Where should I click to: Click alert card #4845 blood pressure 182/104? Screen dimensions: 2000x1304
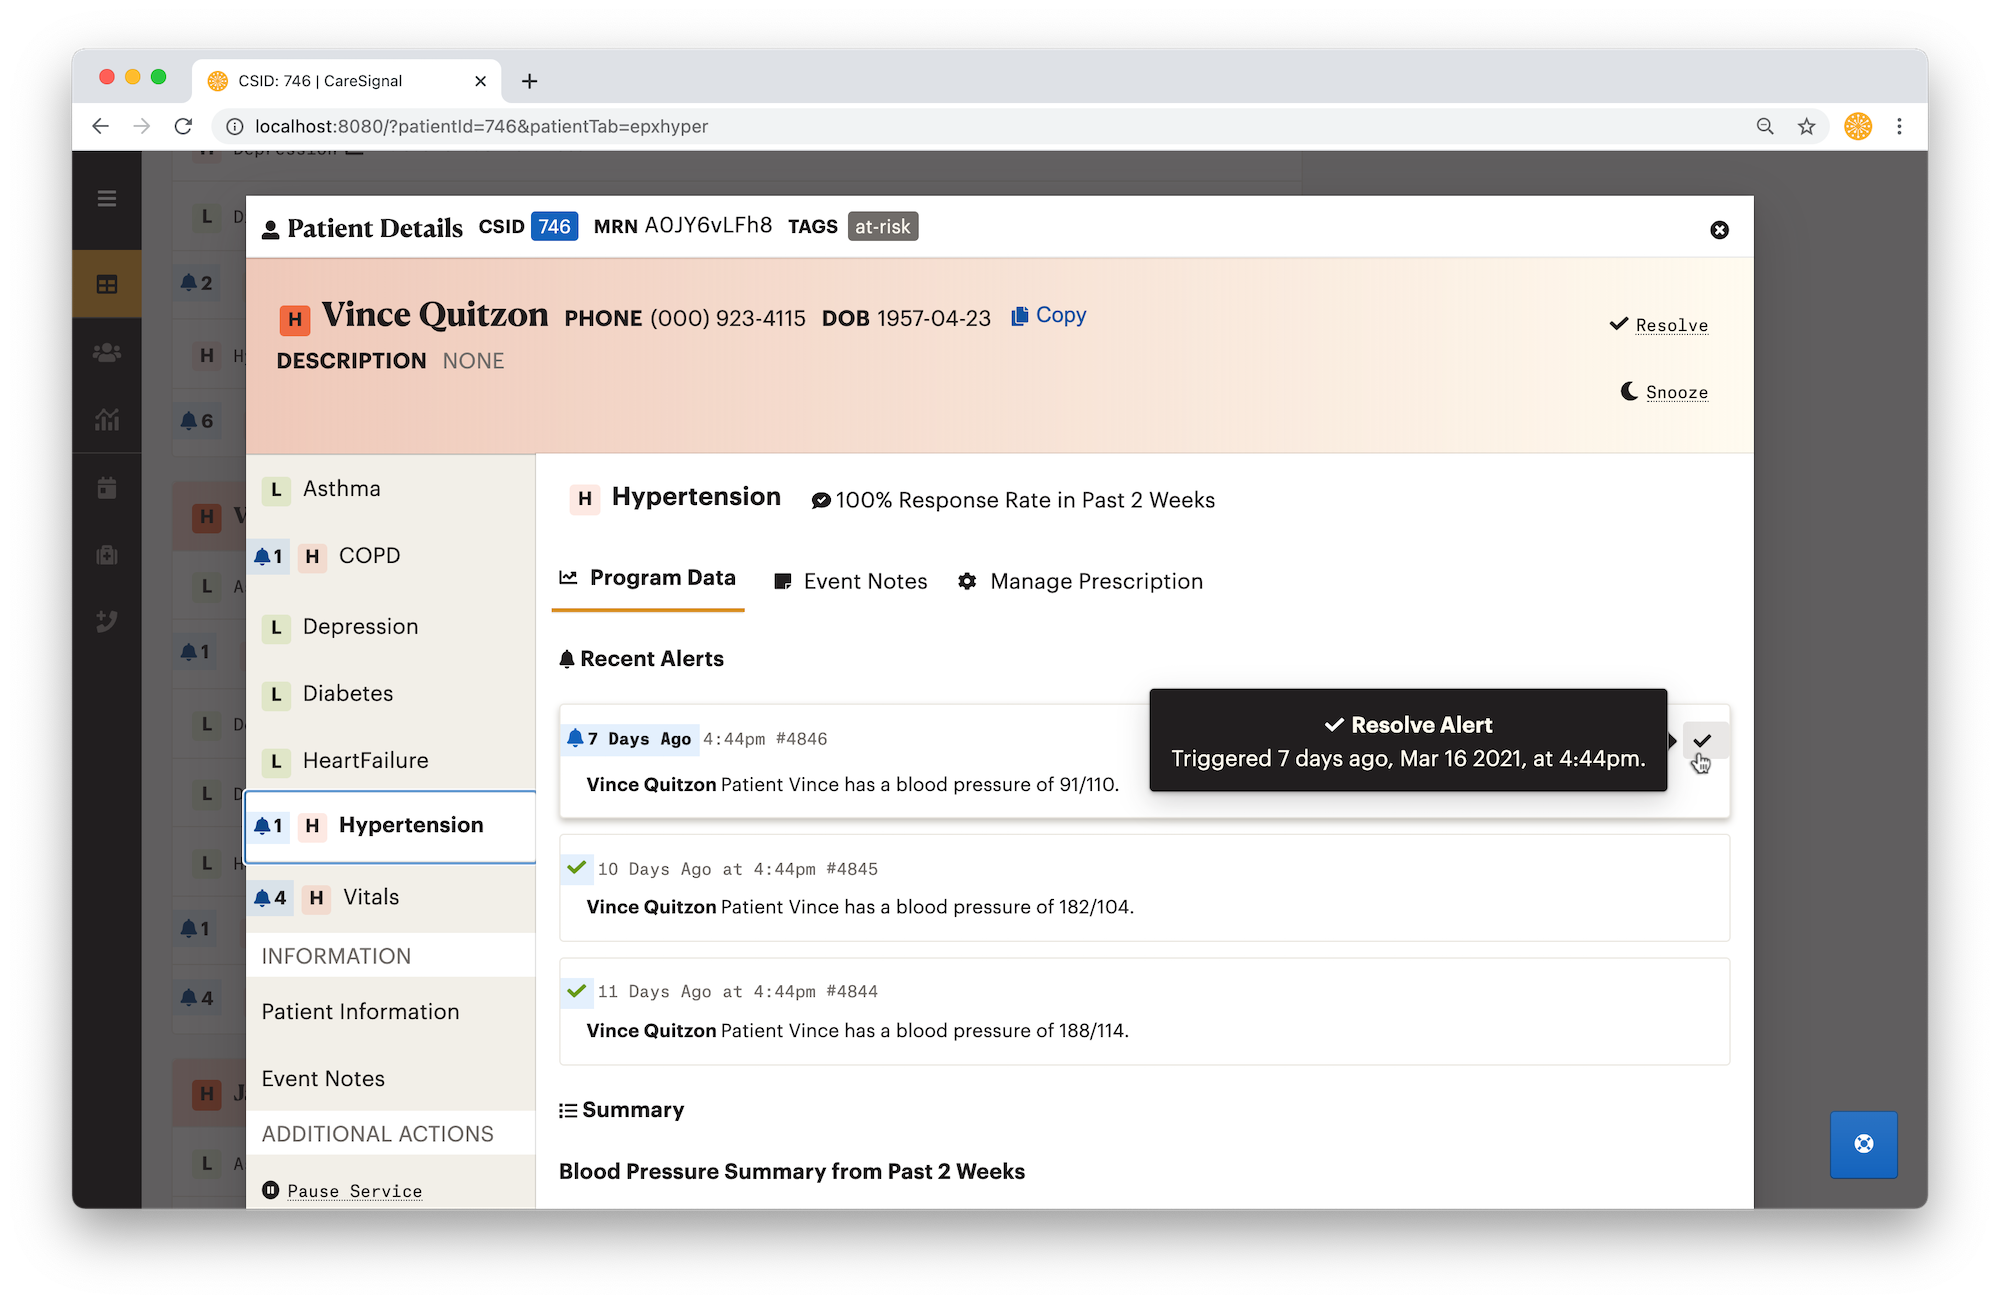pyautogui.click(x=1144, y=888)
